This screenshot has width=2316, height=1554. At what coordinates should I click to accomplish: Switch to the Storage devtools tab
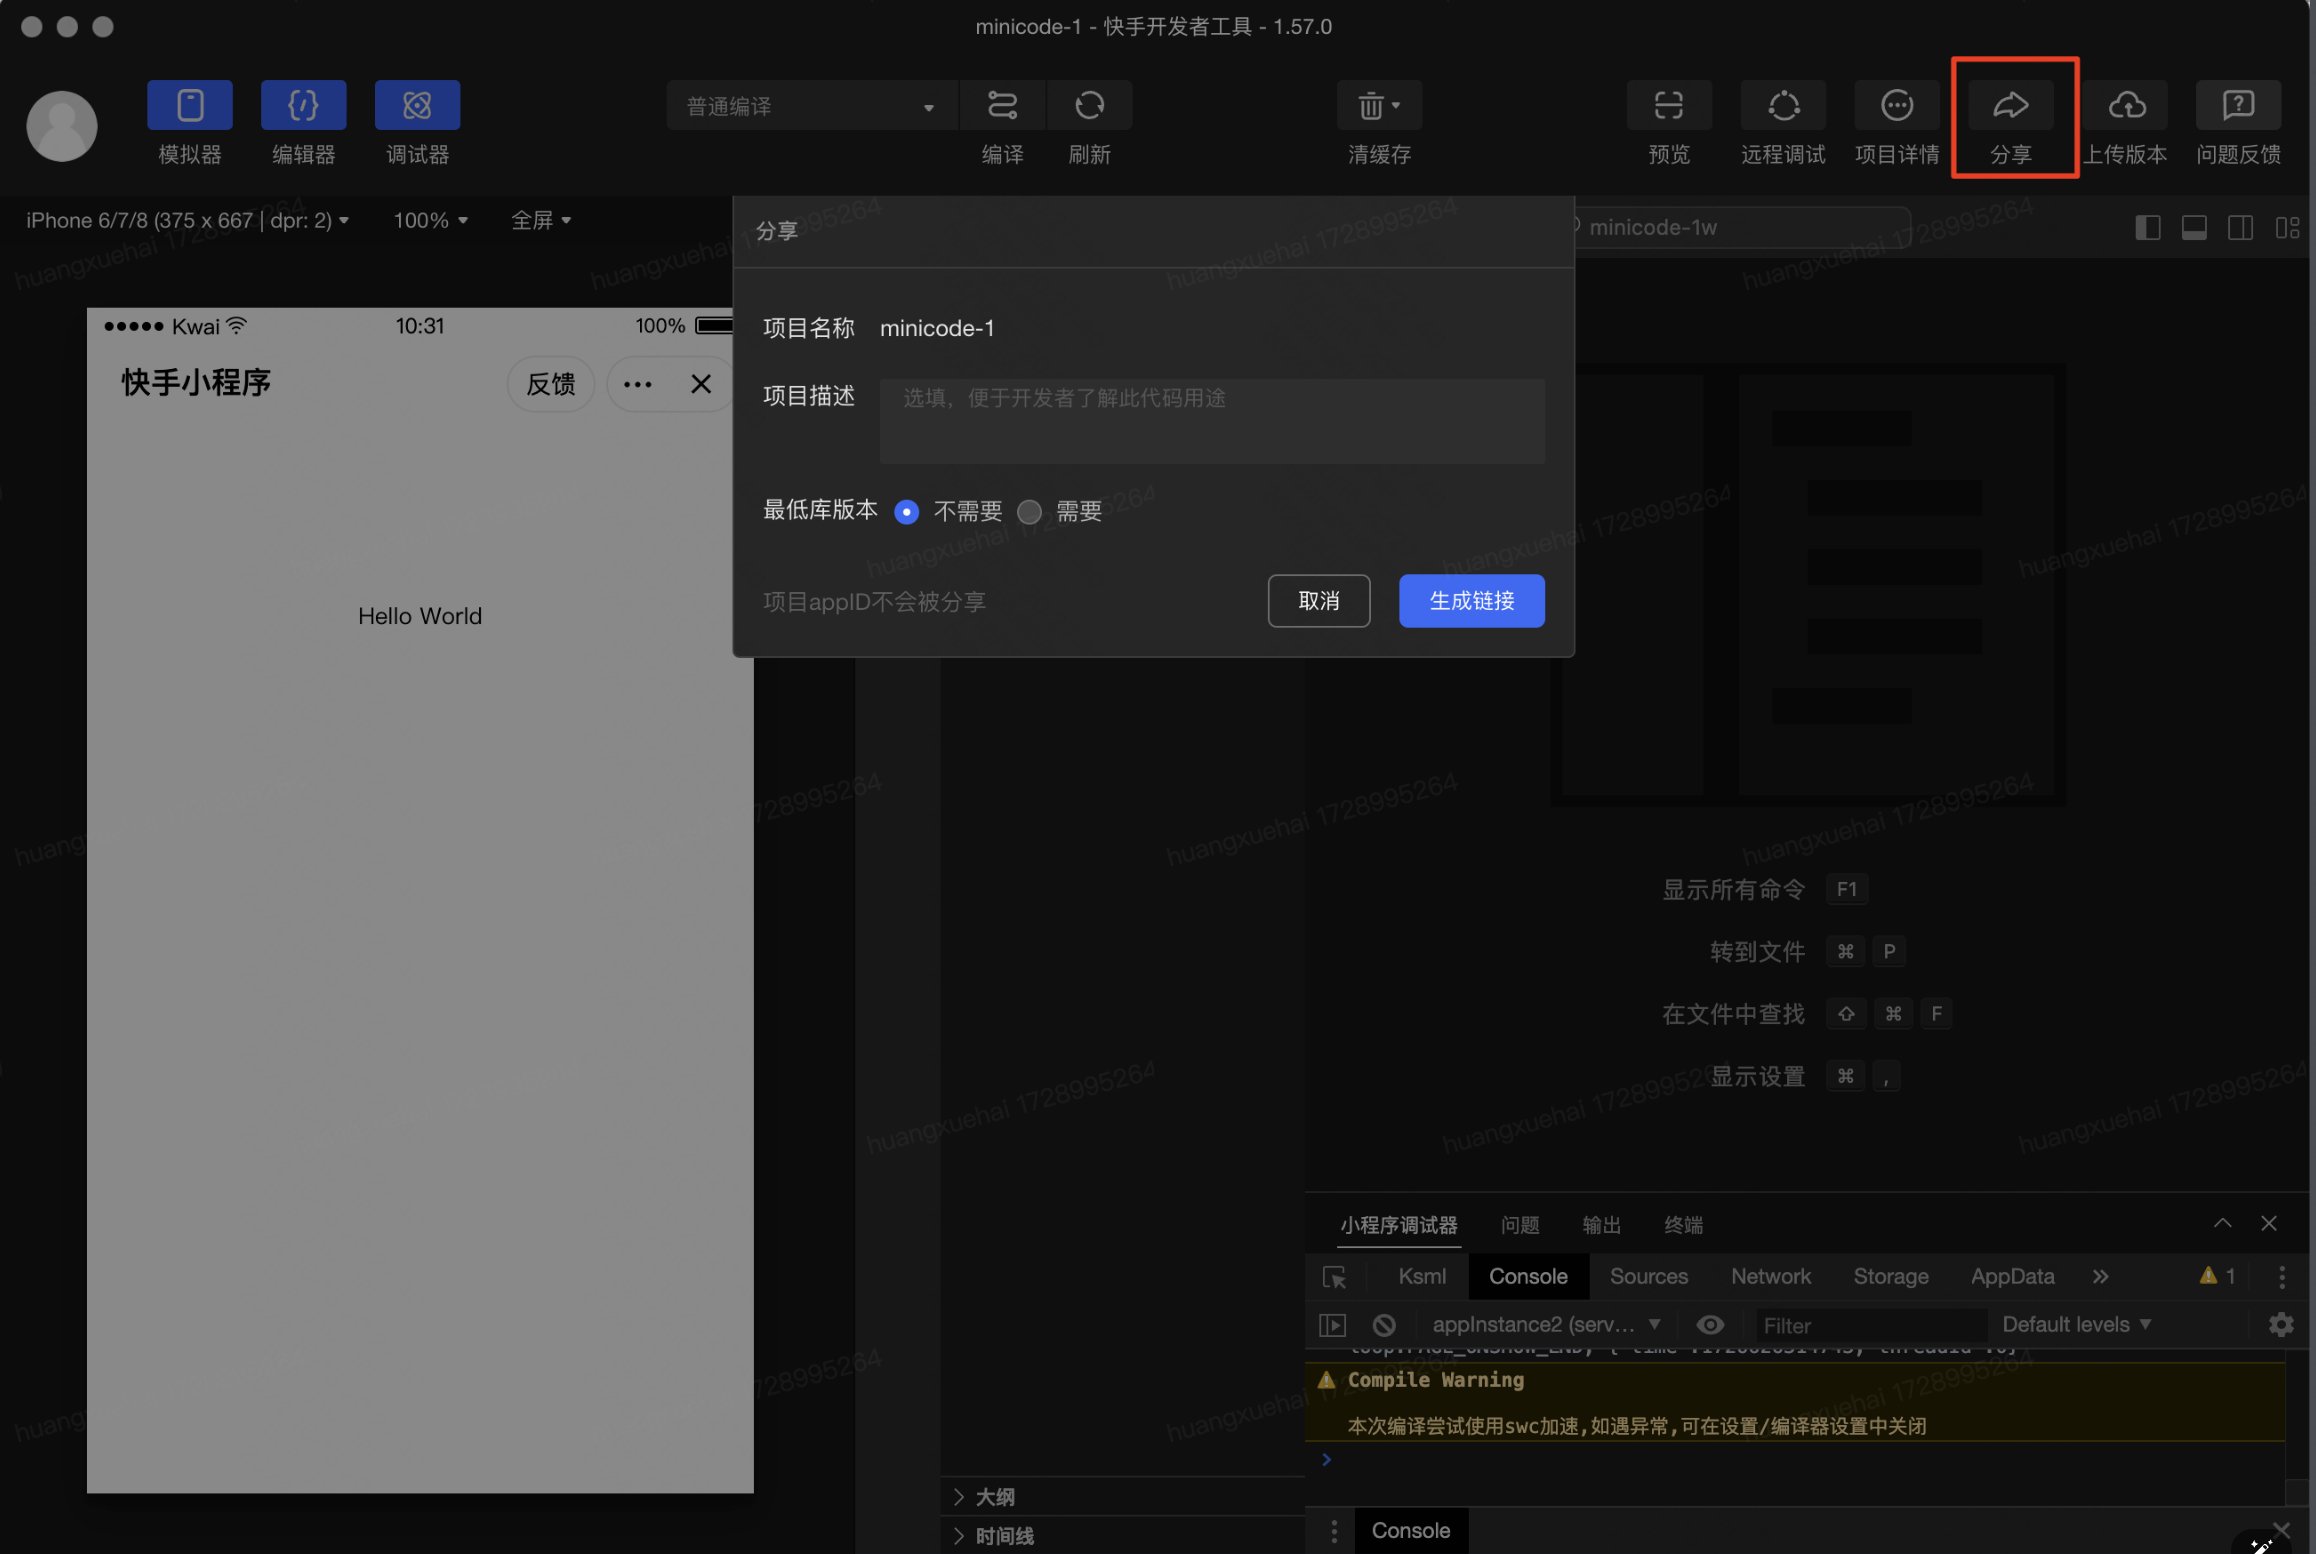coord(1890,1277)
